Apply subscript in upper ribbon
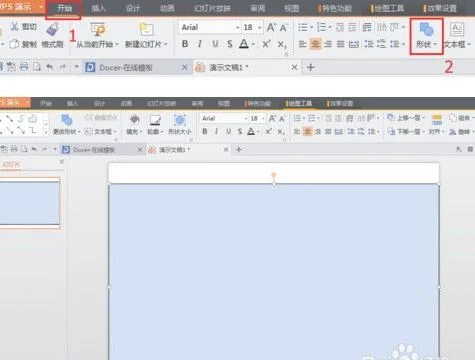This screenshot has width=475, height=360. 282,44
